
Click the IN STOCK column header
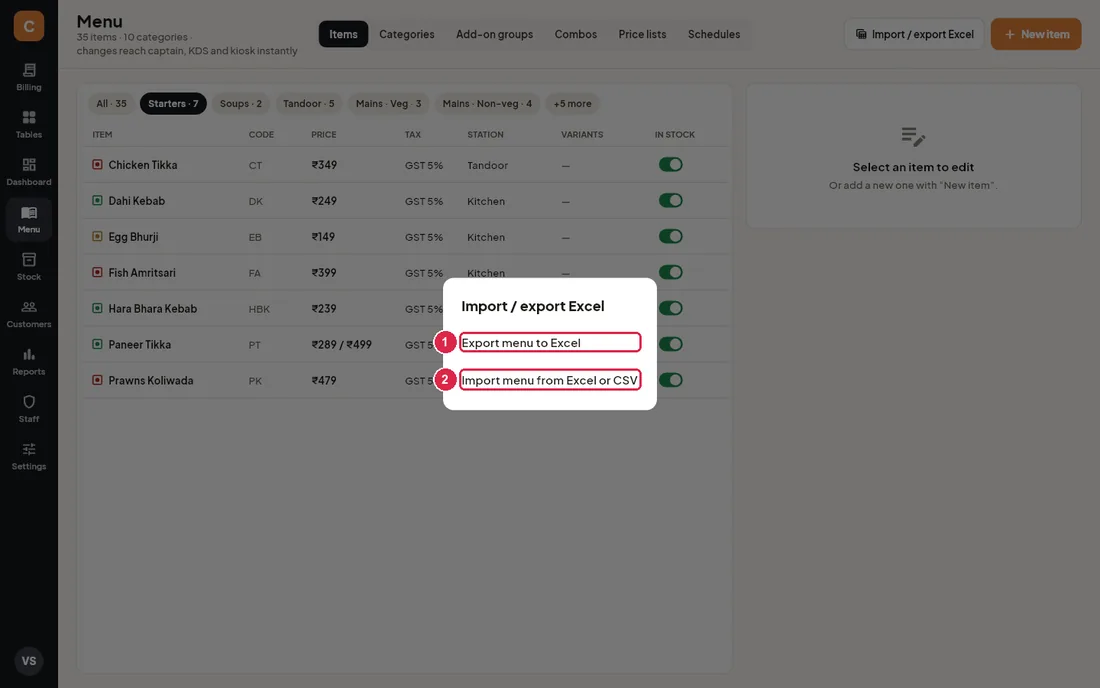[x=675, y=135]
